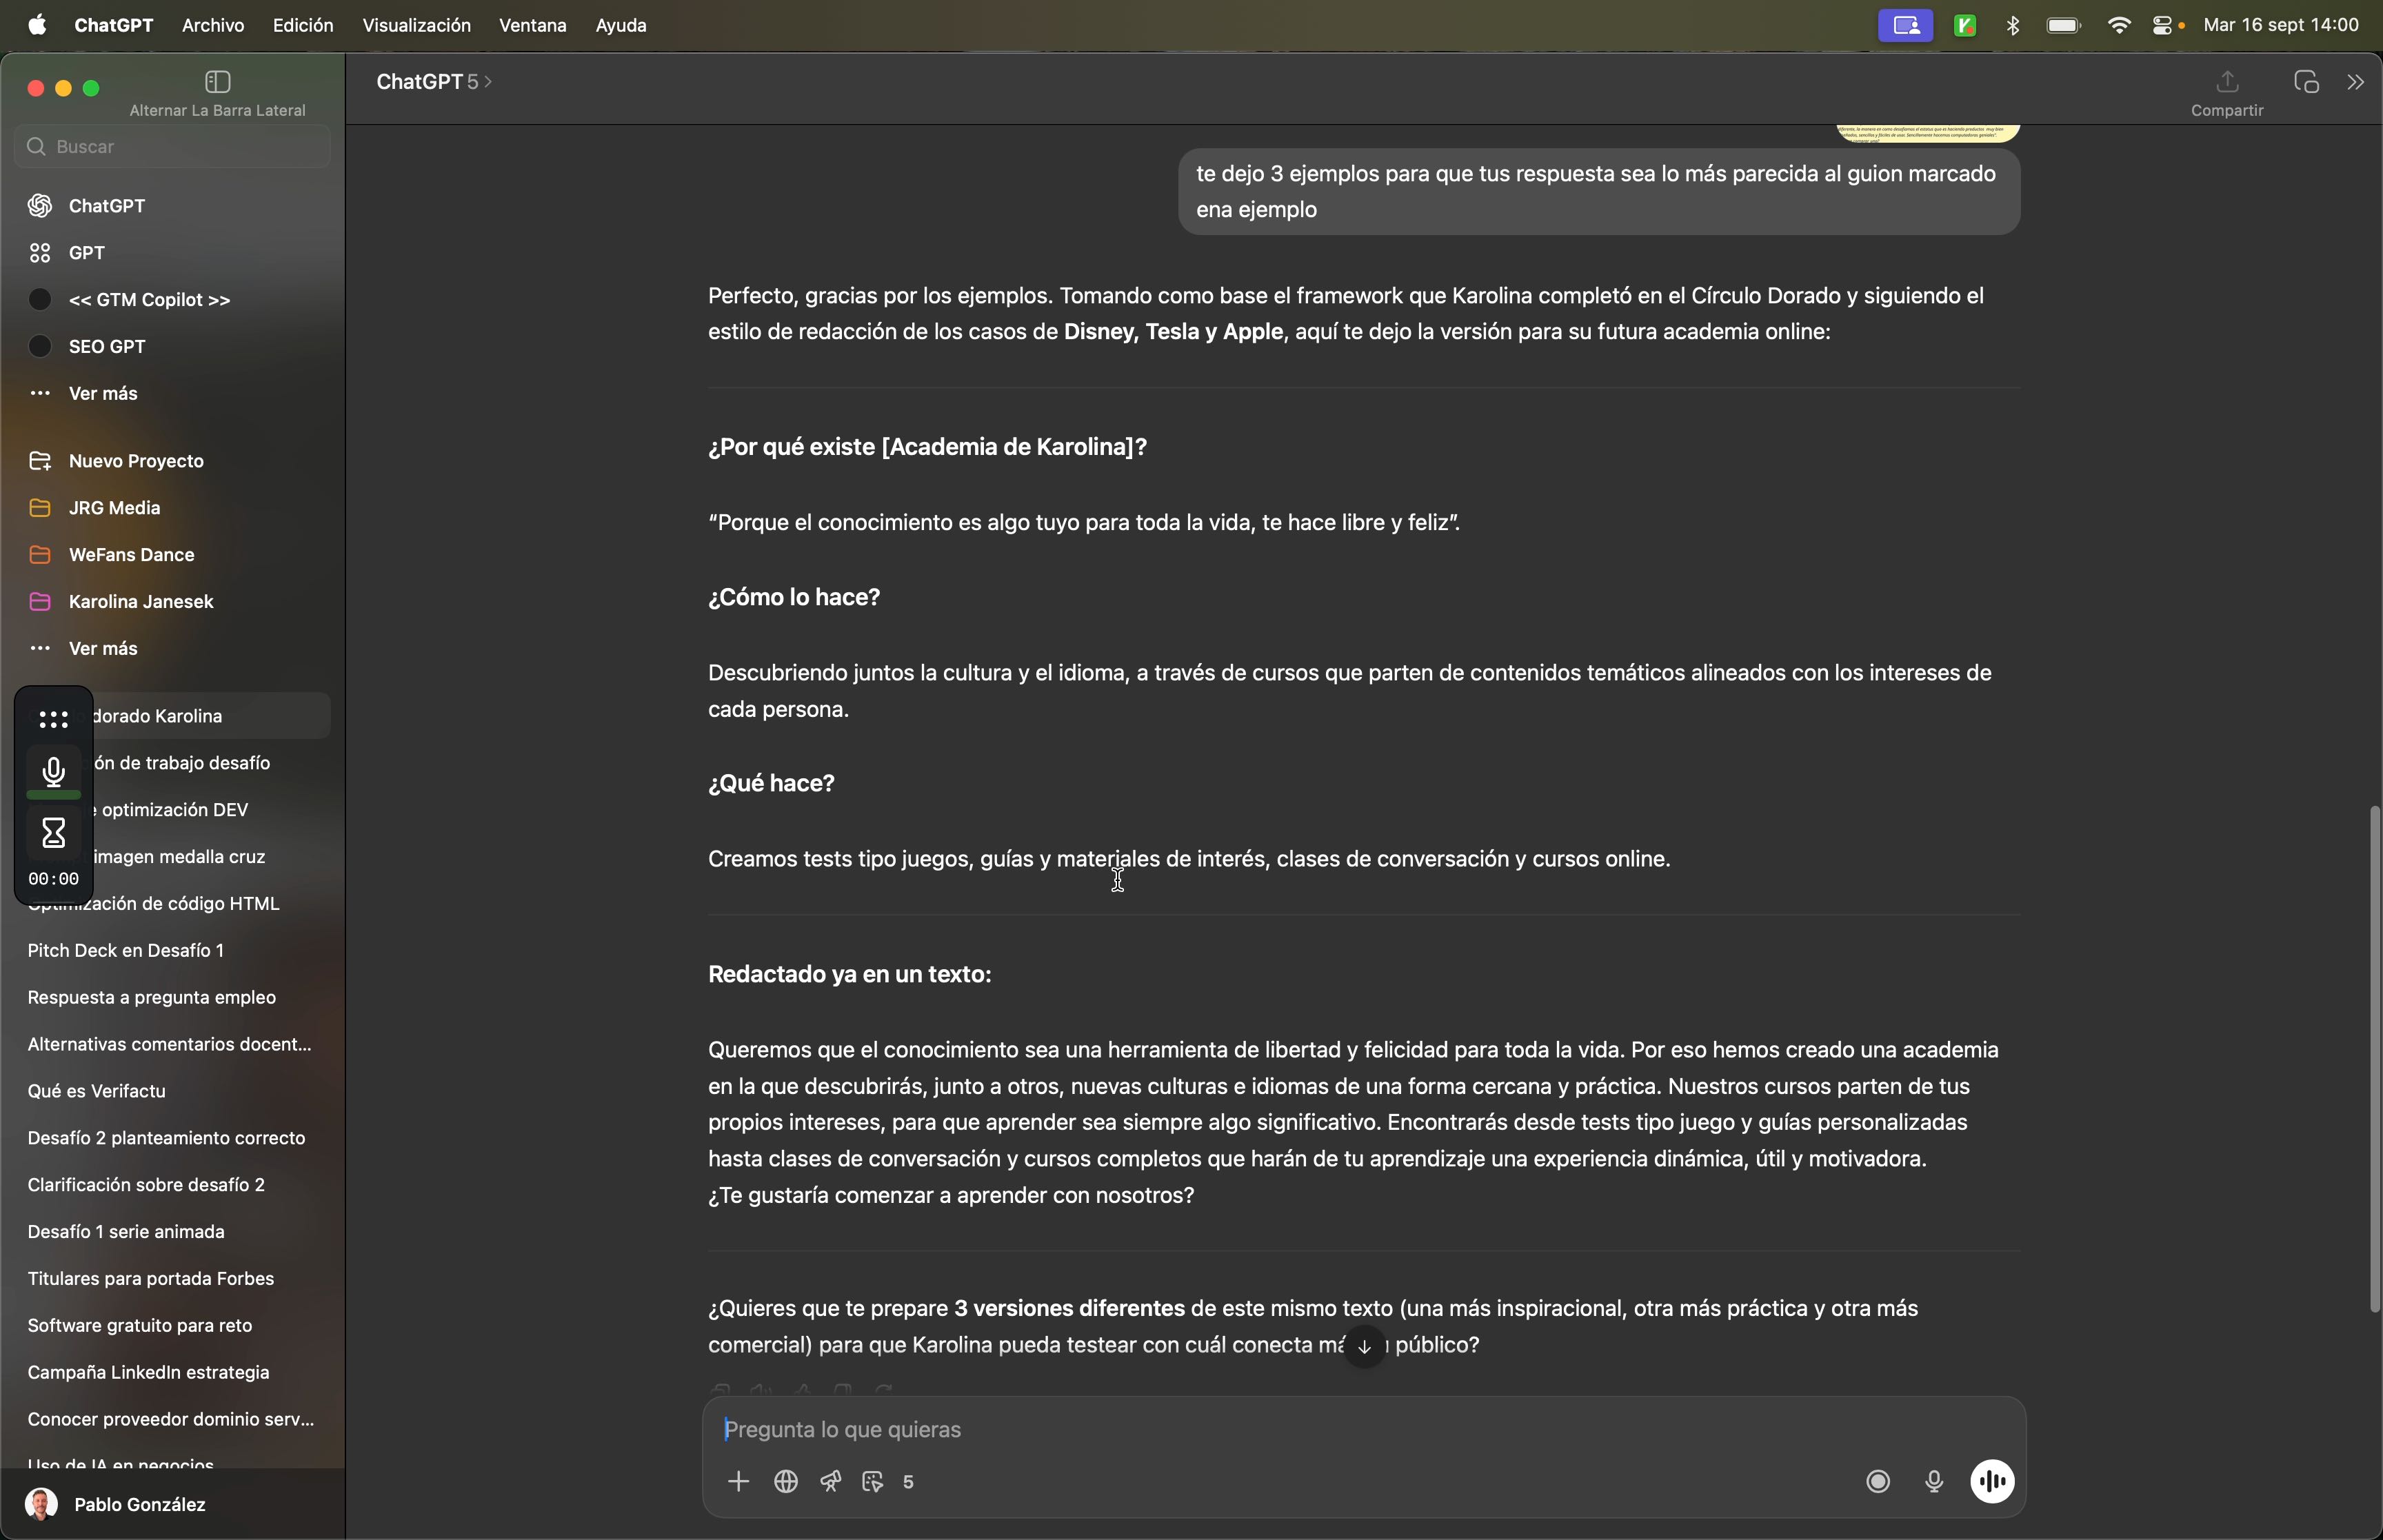The height and width of the screenshot is (1540, 2383).
Task: Open the companion window icon beside Compartir
Action: coord(2306,82)
